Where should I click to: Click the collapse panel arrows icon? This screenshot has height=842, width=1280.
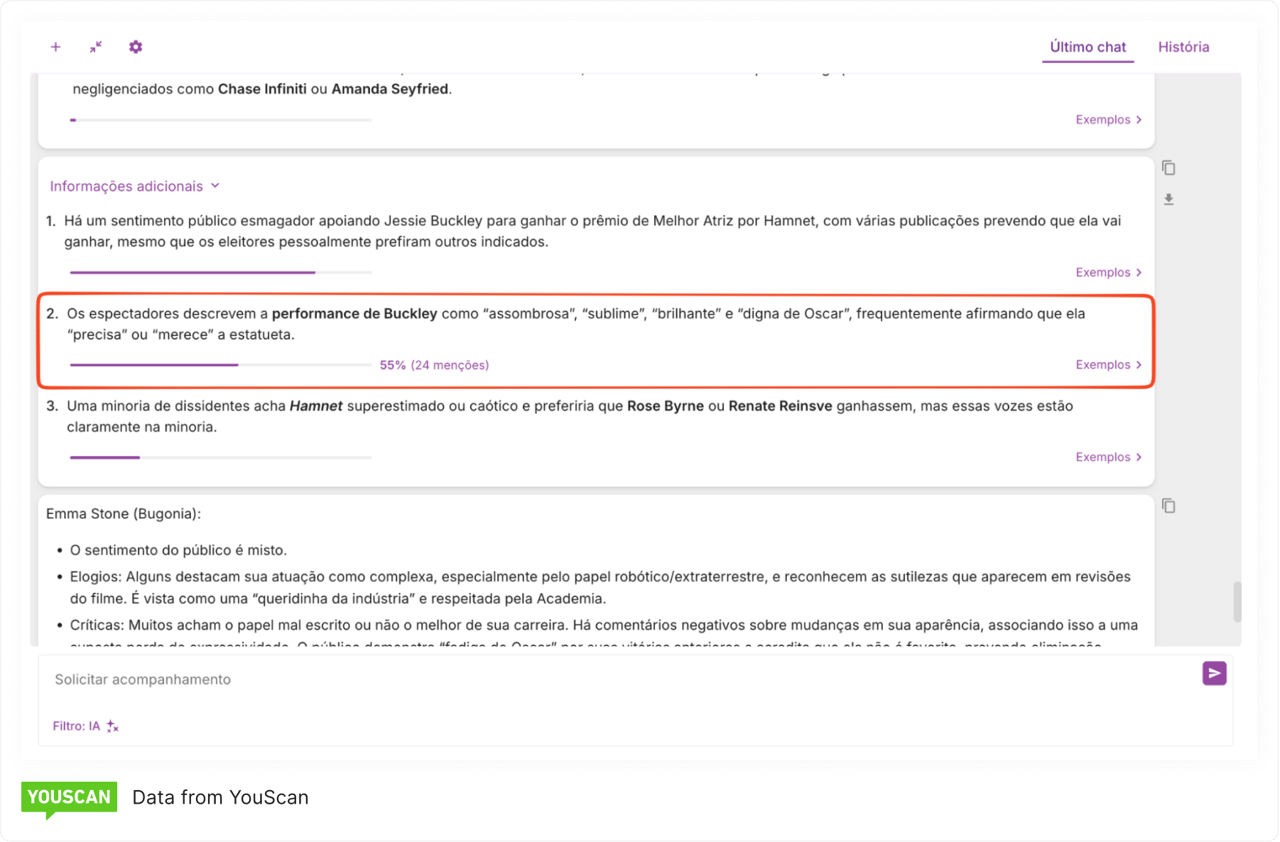click(96, 47)
